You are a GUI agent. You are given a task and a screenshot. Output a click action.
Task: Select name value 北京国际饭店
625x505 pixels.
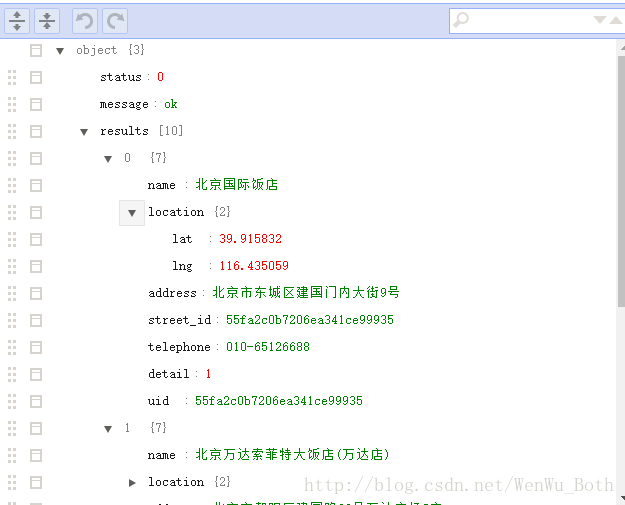coord(236,185)
